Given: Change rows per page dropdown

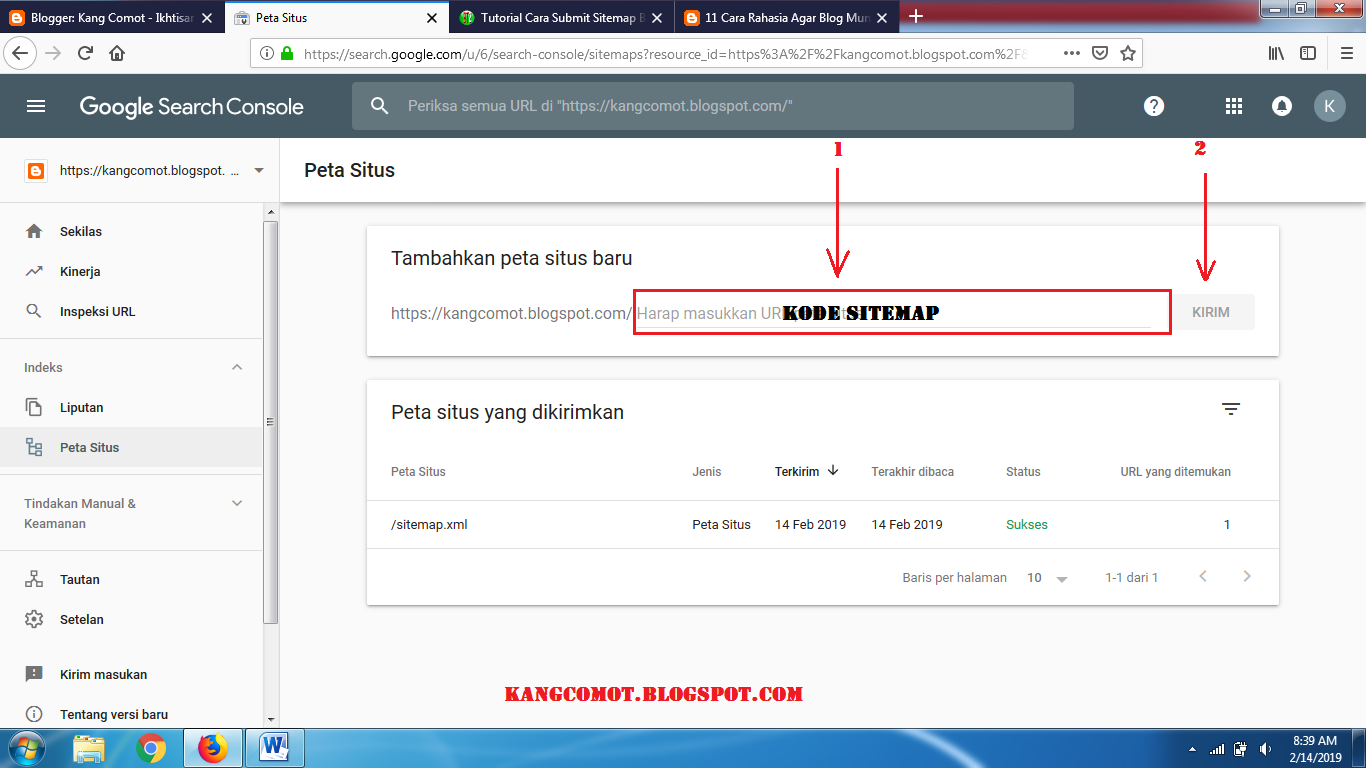Looking at the screenshot, I should click(x=1047, y=578).
